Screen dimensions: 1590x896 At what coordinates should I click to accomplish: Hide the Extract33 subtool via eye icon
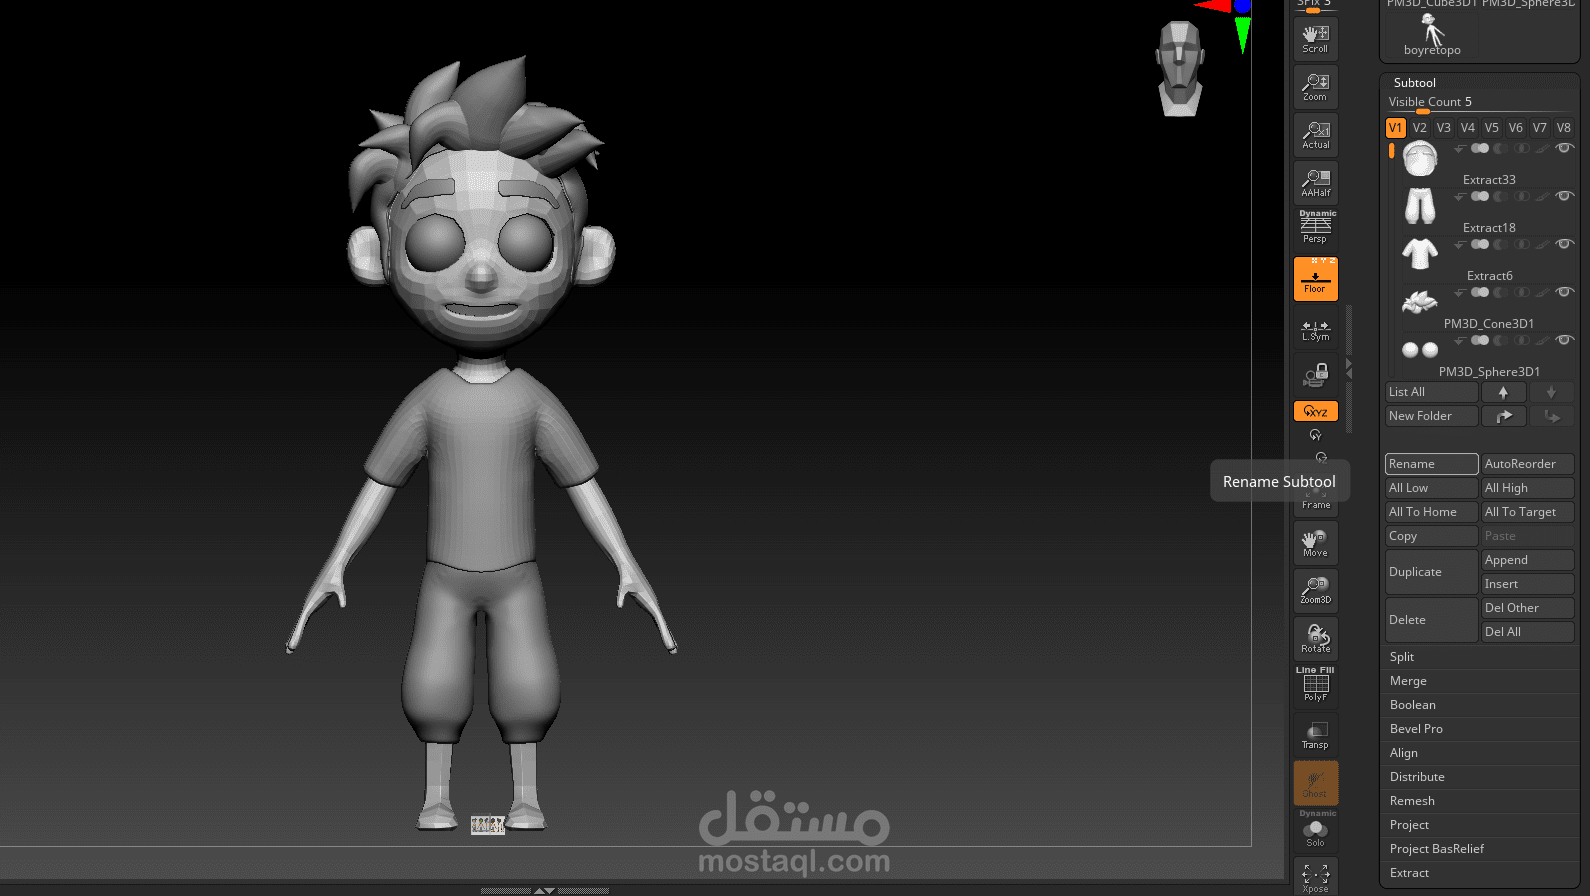[1565, 148]
